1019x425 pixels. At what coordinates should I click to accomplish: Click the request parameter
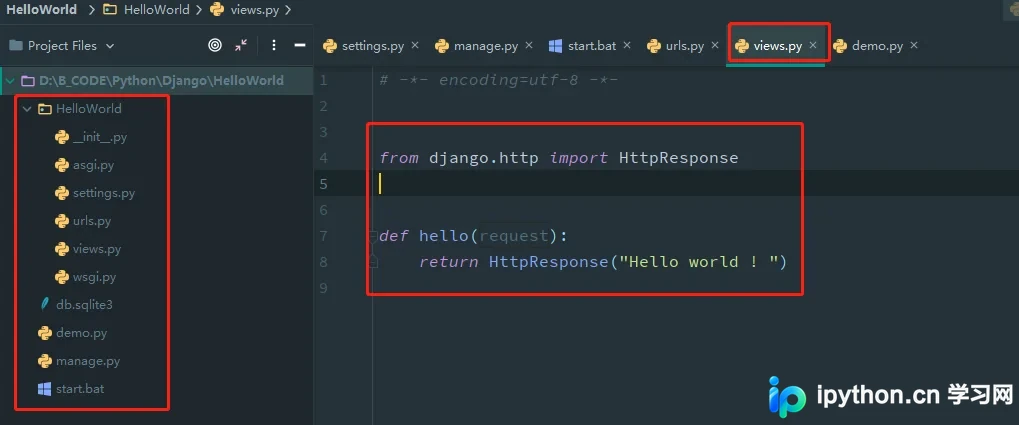(x=514, y=236)
